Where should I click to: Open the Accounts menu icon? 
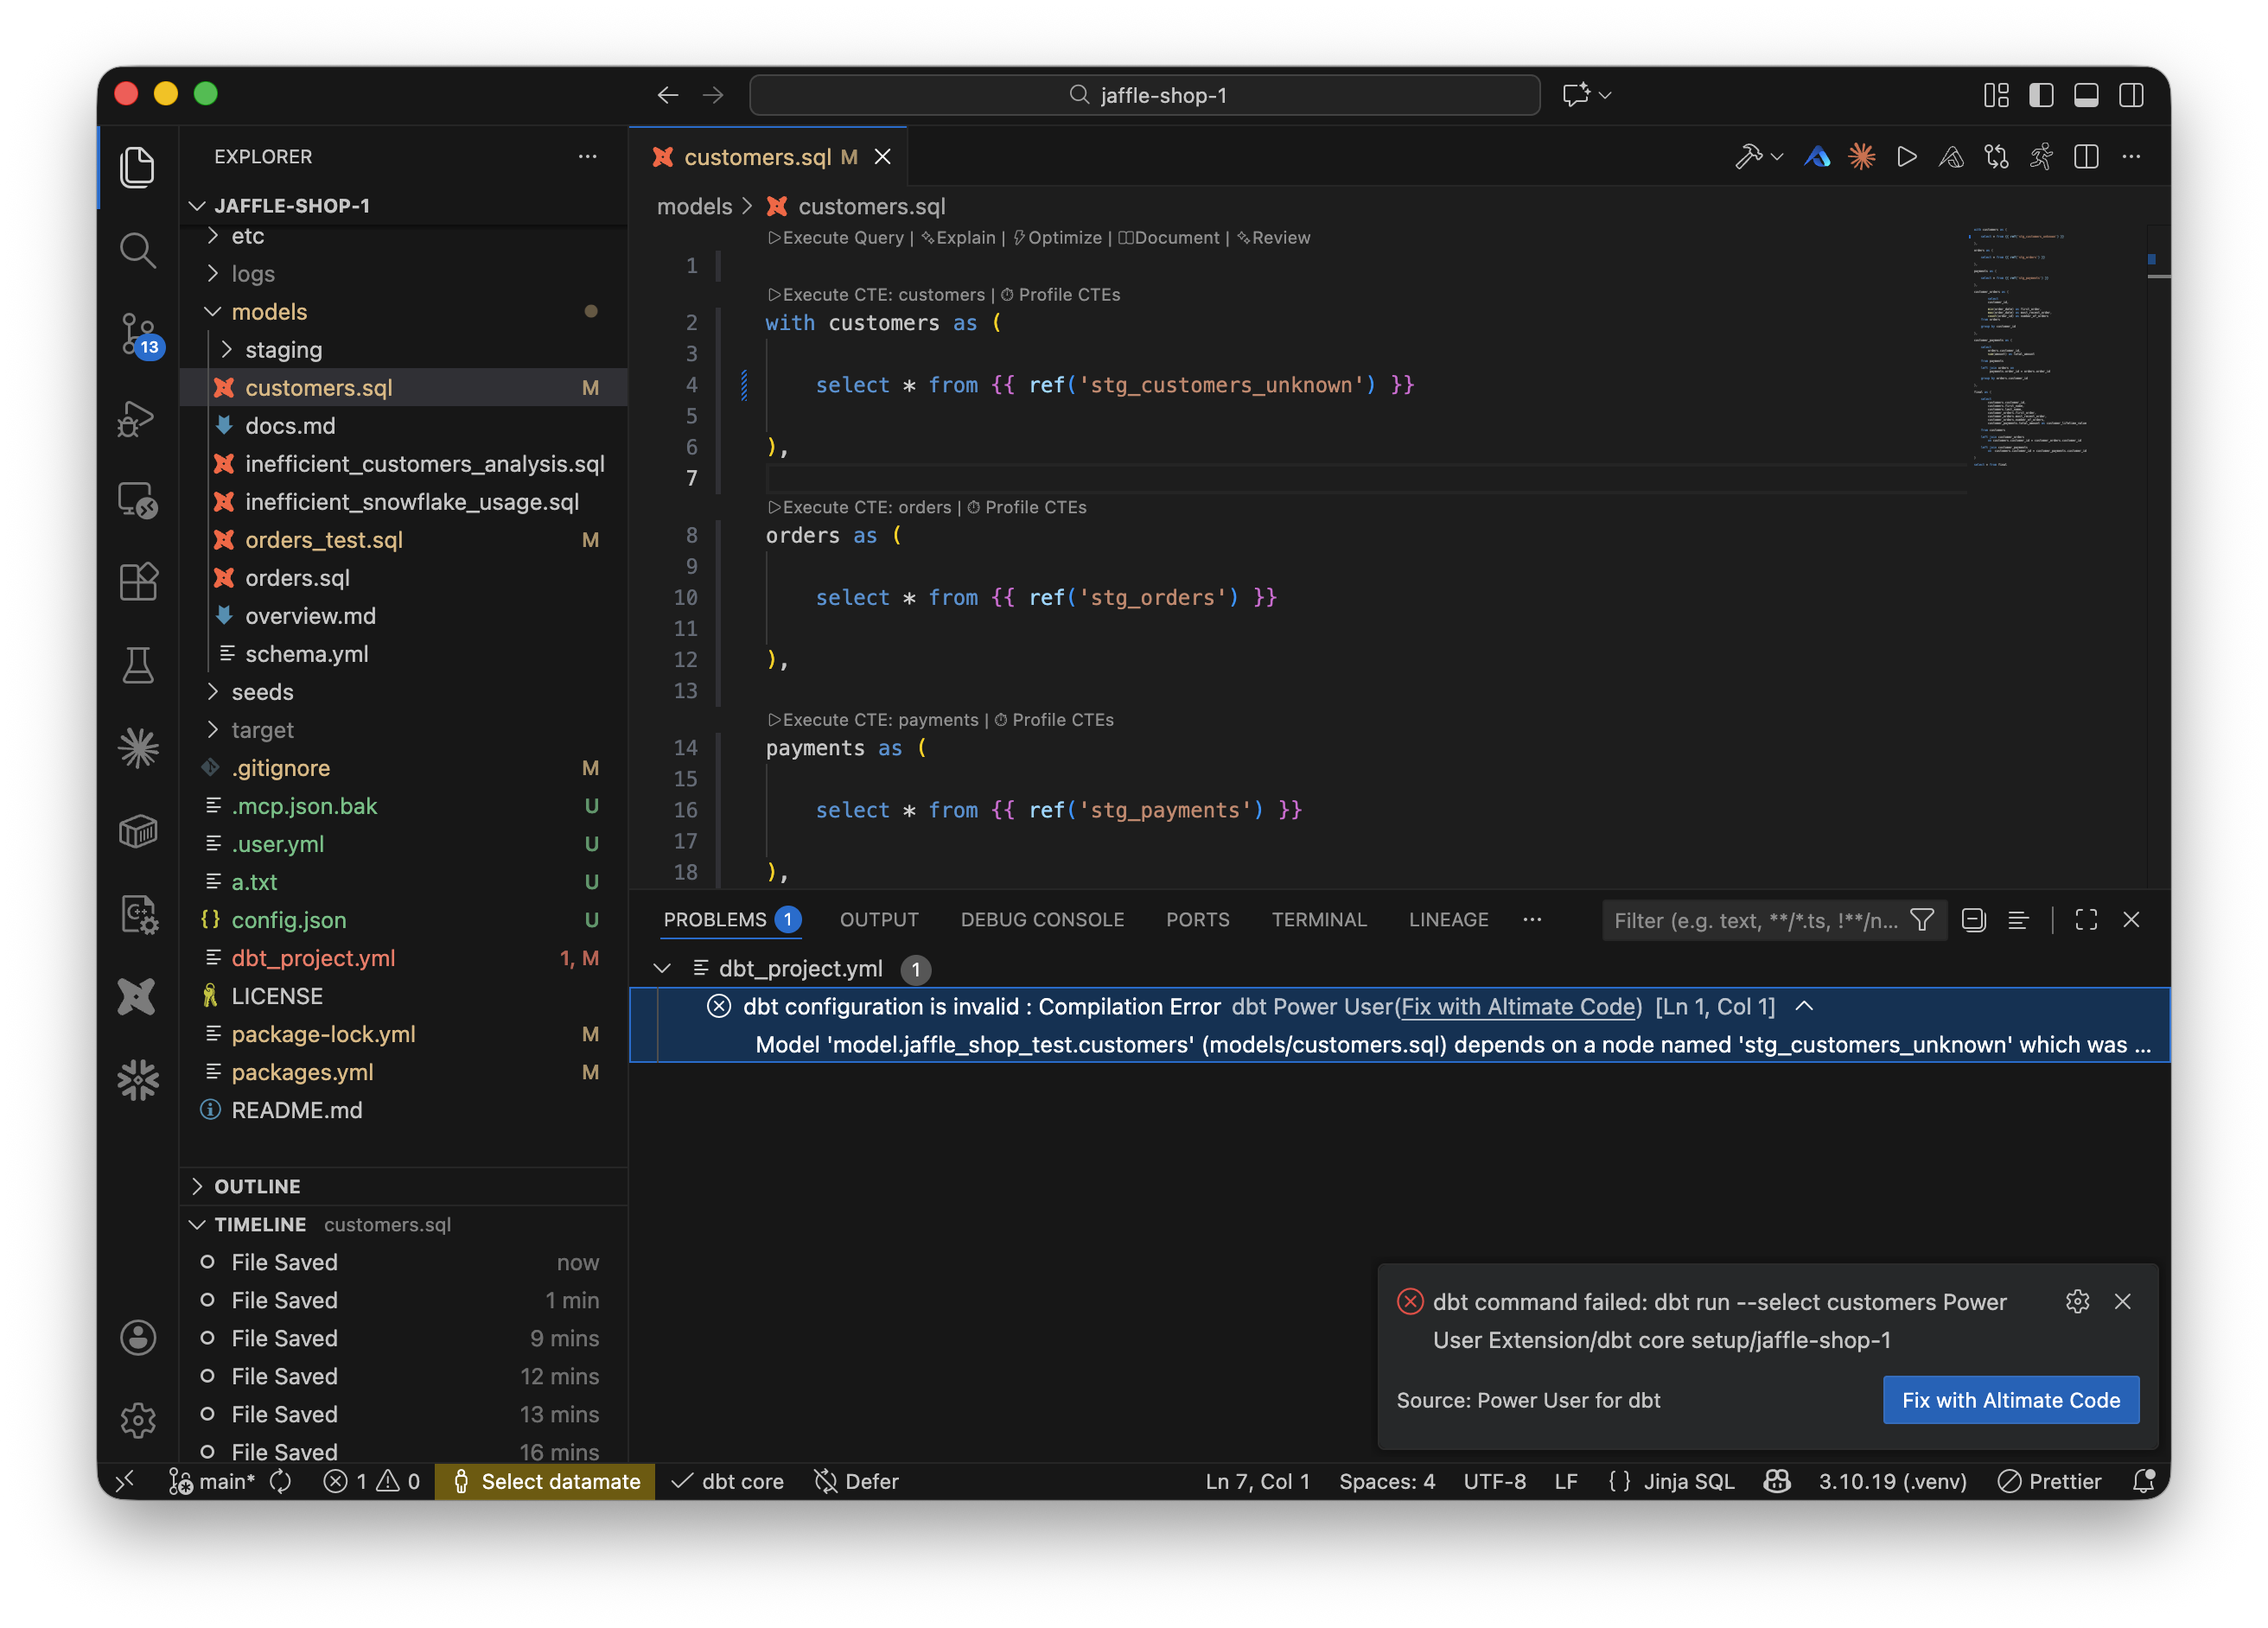(138, 1338)
